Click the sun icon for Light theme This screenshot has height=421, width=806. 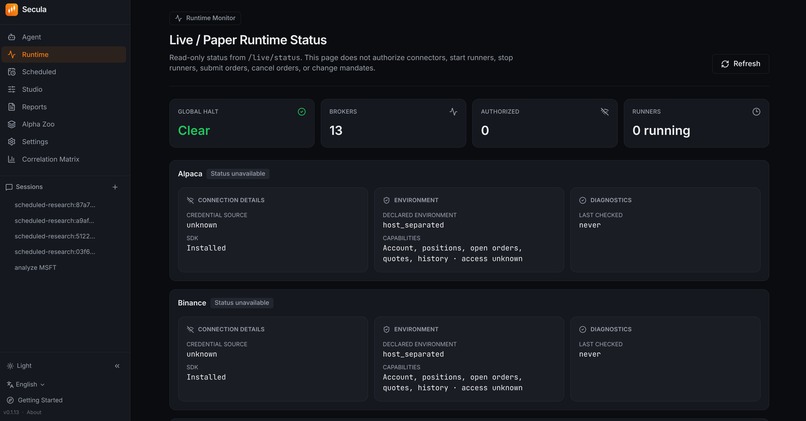10,366
